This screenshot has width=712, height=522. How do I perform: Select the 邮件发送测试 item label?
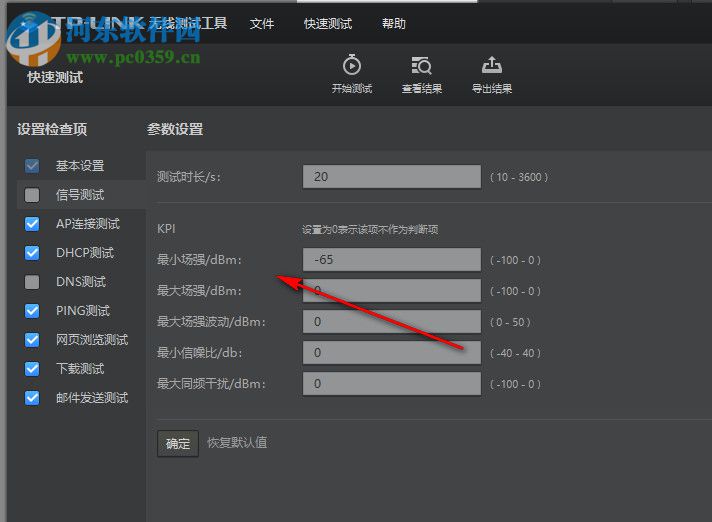click(x=92, y=398)
